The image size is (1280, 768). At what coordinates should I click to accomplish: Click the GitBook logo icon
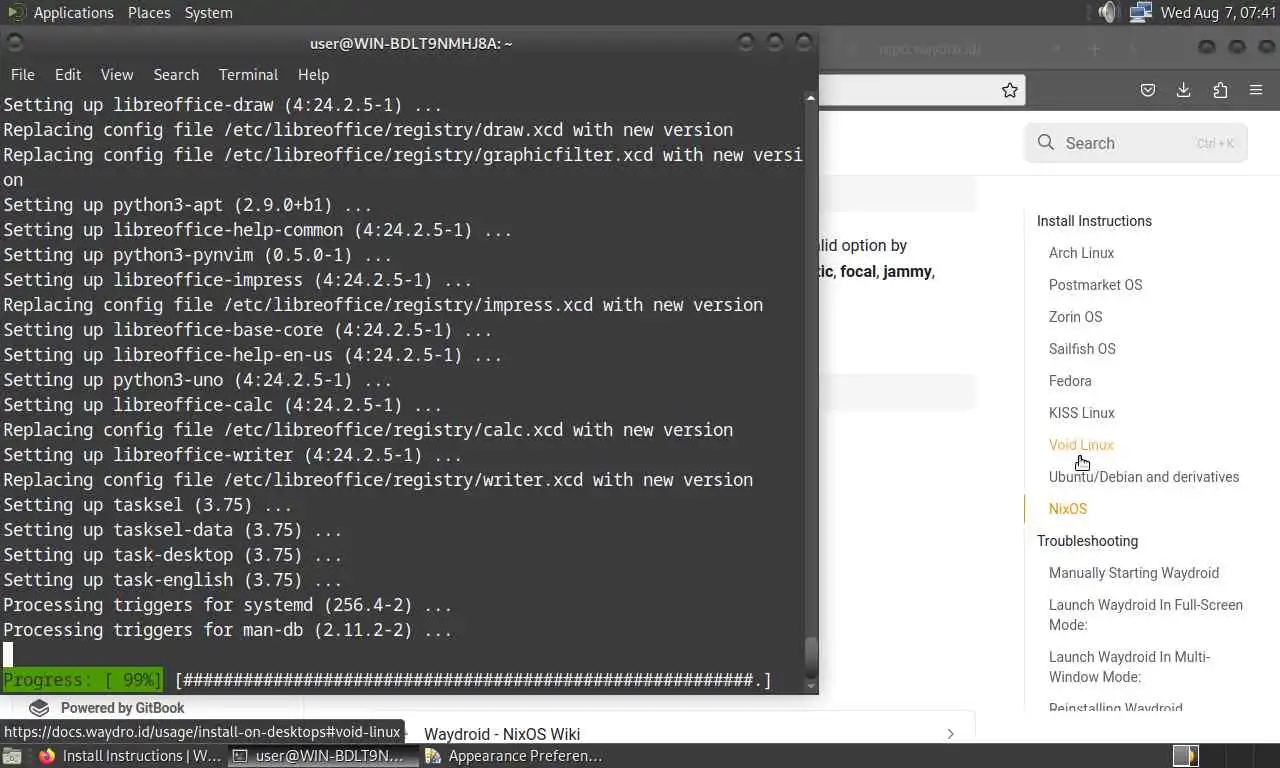[39, 708]
